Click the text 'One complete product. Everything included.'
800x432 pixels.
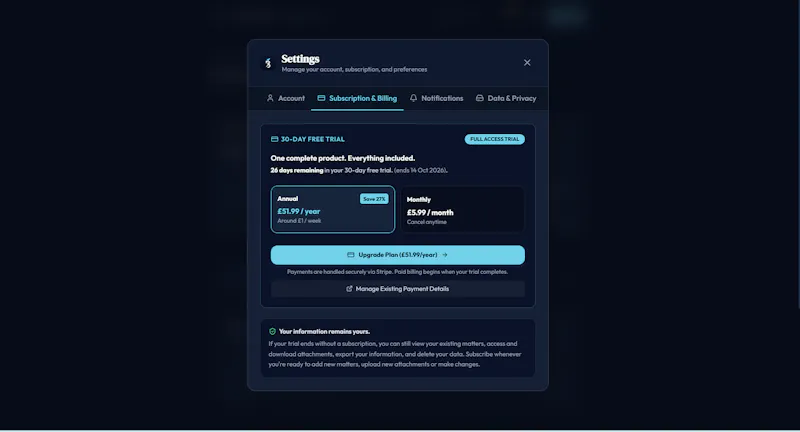point(343,158)
